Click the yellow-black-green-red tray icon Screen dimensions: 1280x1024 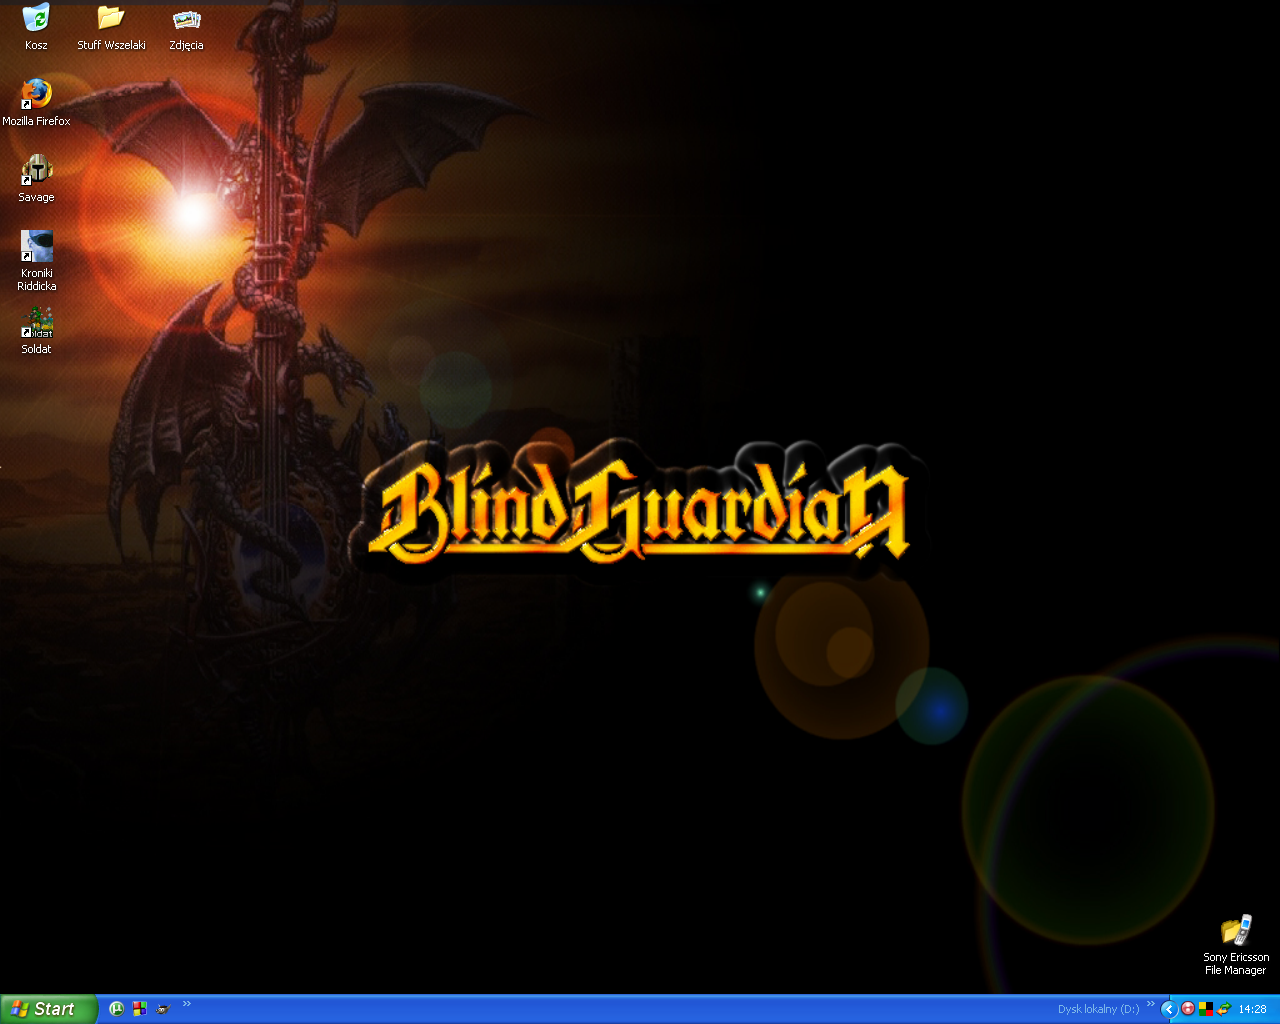[x=1206, y=1009]
